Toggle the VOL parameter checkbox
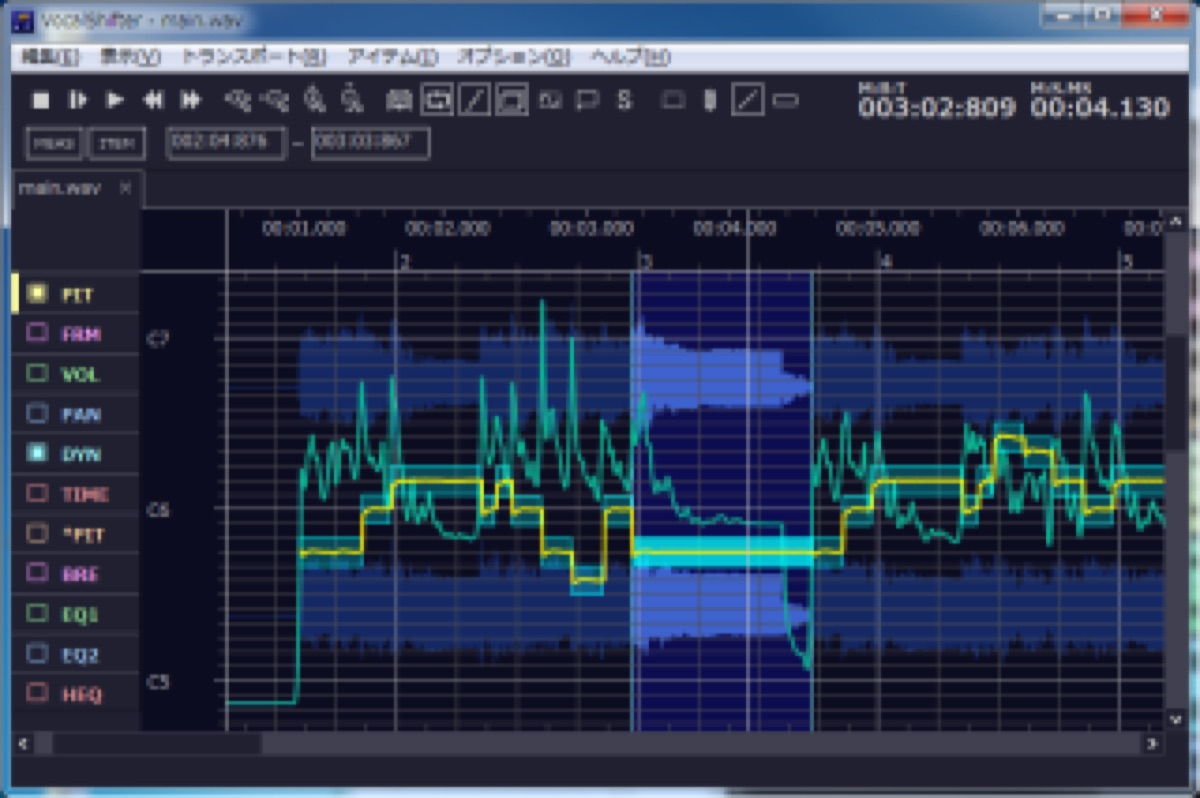Image resolution: width=1200 pixels, height=798 pixels. [37, 373]
